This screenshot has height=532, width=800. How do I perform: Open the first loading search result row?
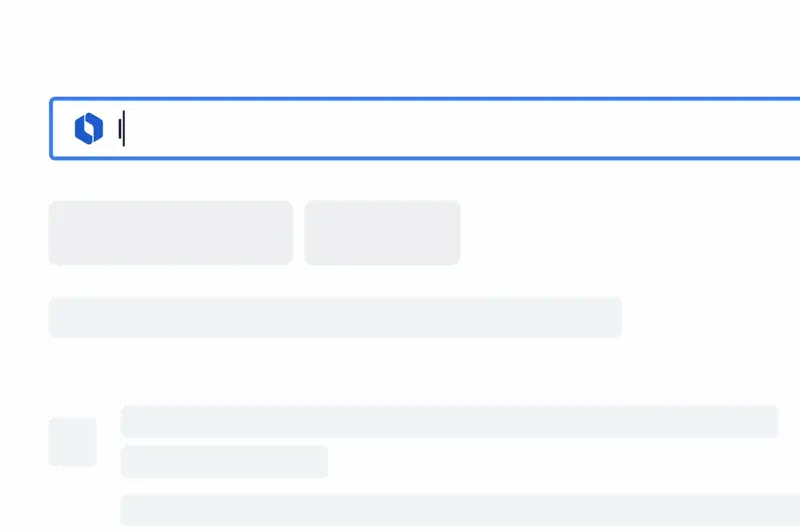(449, 421)
